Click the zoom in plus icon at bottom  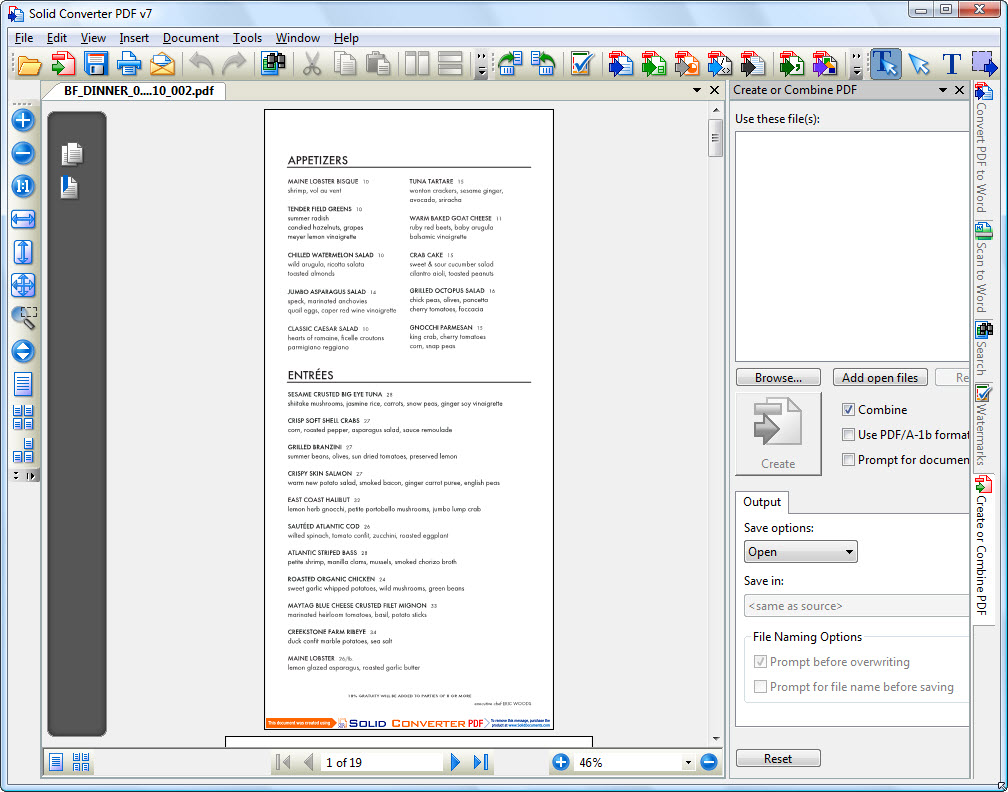(561, 762)
